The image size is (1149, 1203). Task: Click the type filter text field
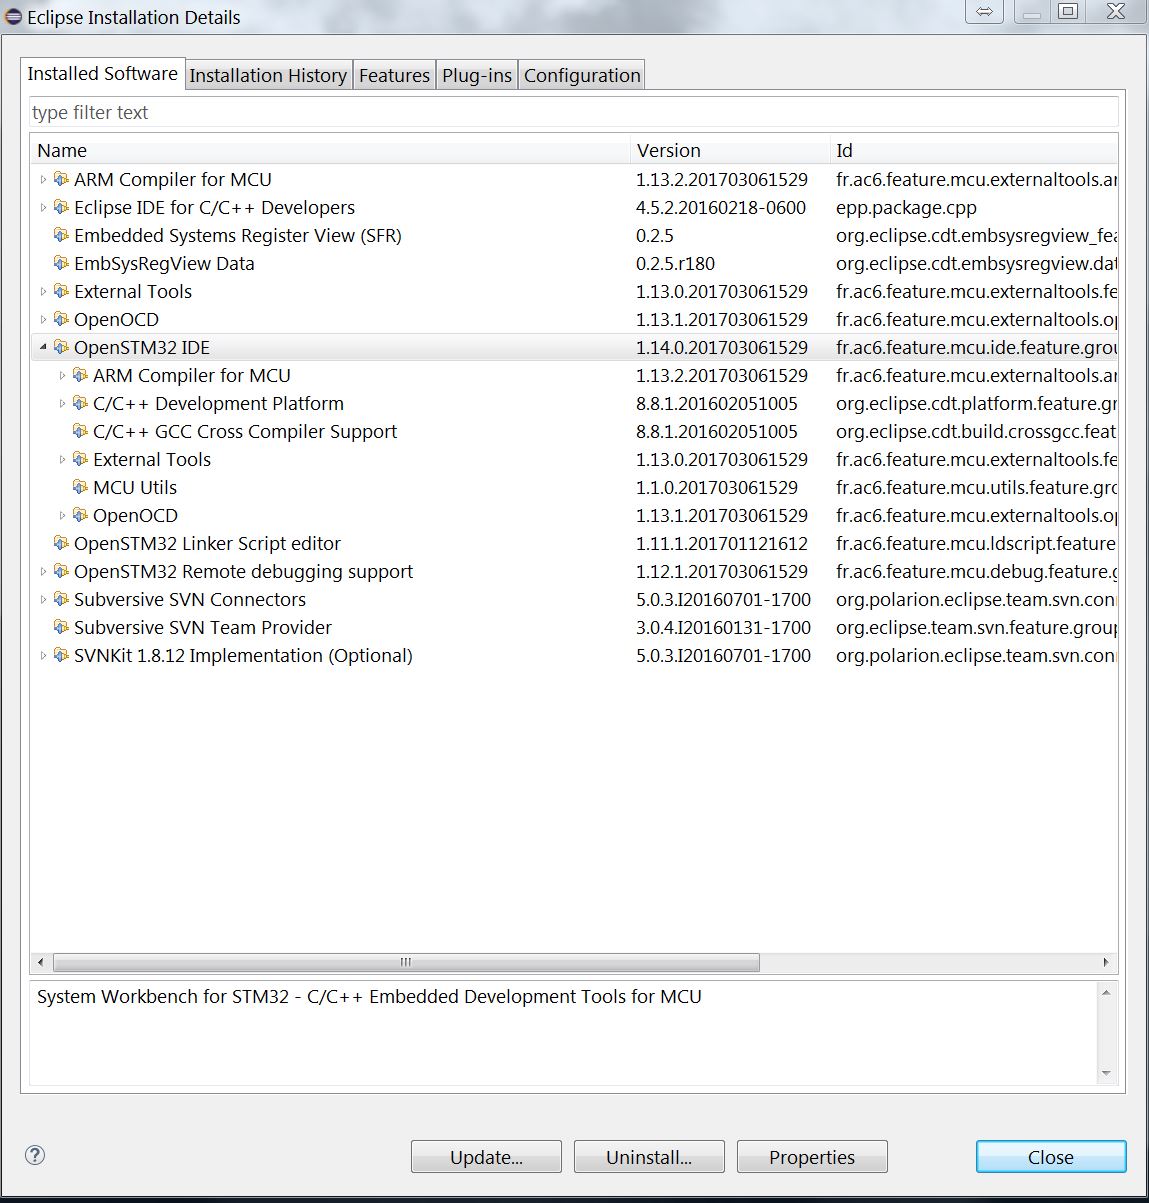pos(572,112)
